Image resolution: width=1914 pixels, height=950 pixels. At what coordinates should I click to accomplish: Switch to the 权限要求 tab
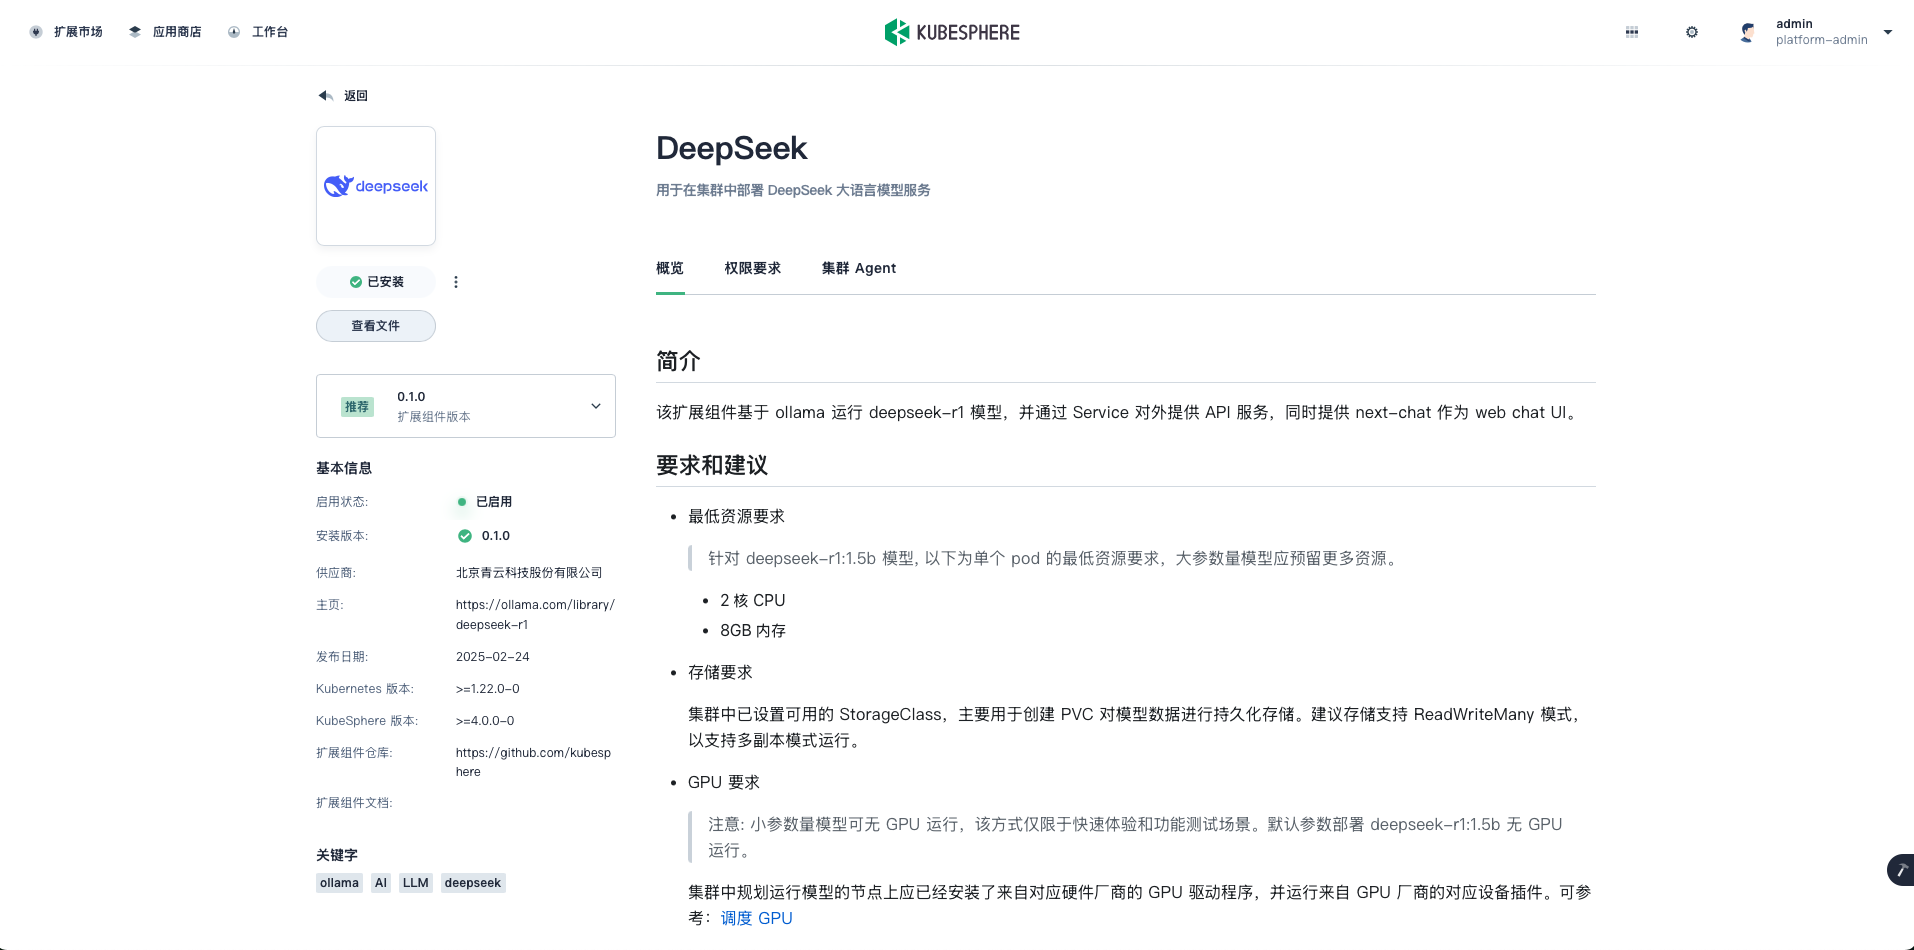tap(753, 268)
